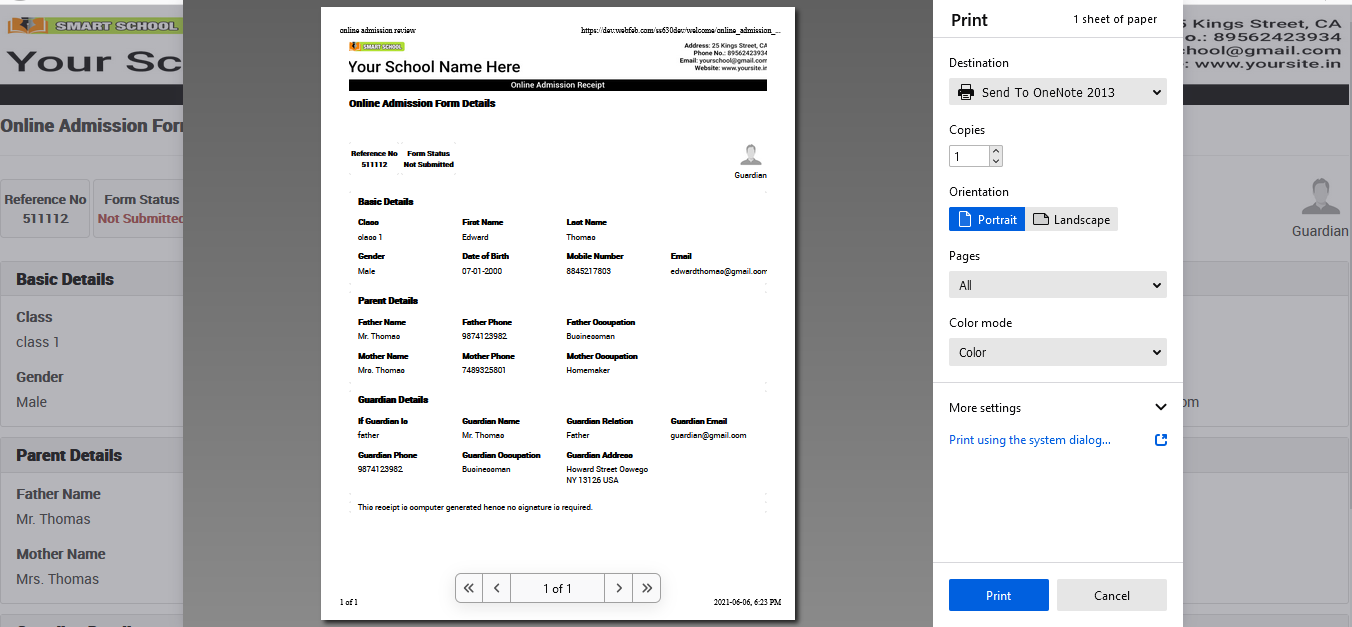The image size is (1352, 627).
Task: Open the Color mode dropdown
Action: click(1057, 352)
